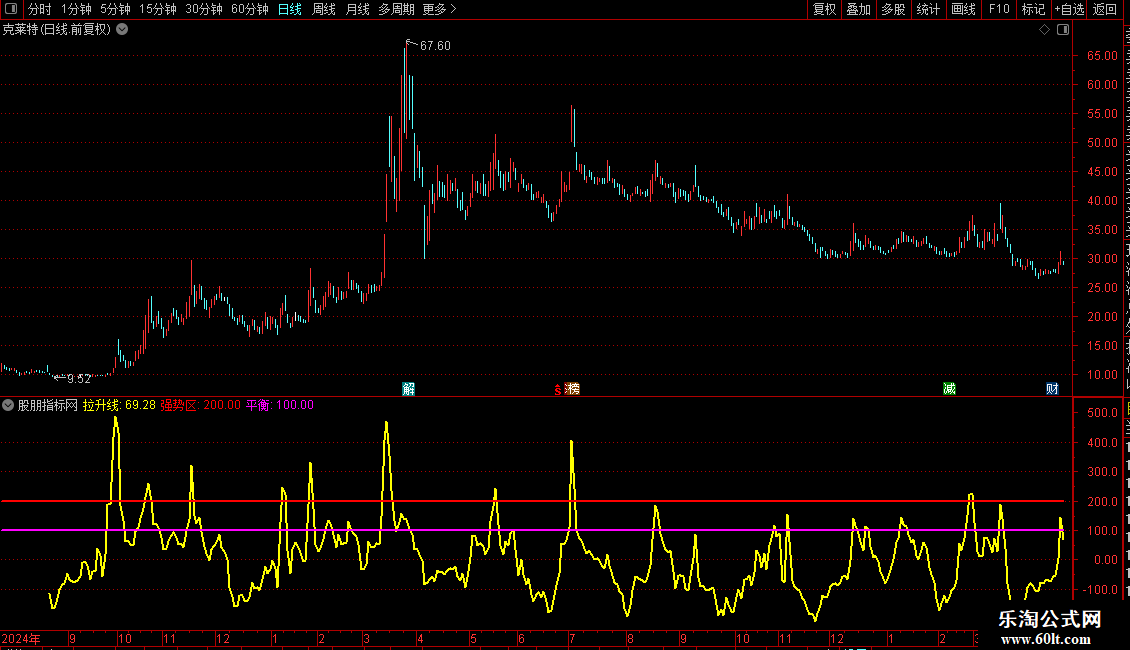
Task: Add stock via +自选 button
Action: click(x=1069, y=9)
